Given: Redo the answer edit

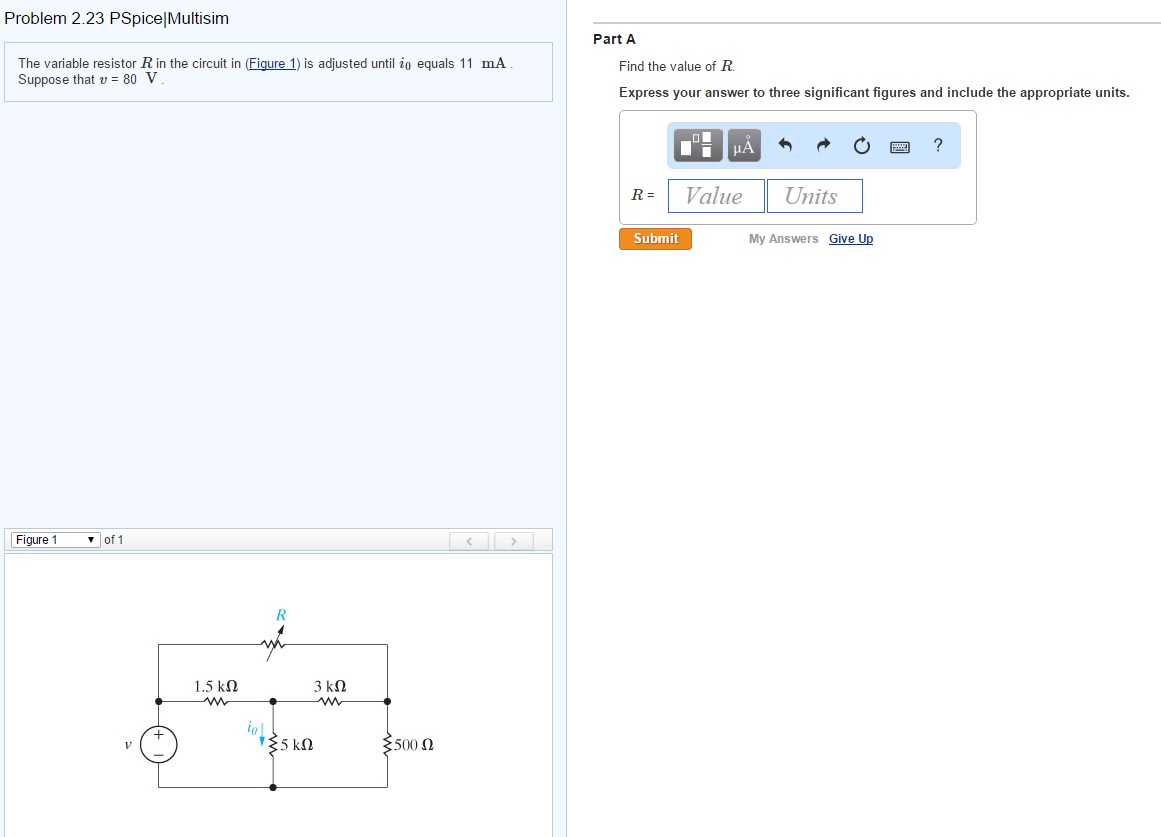Looking at the screenshot, I should 822,144.
